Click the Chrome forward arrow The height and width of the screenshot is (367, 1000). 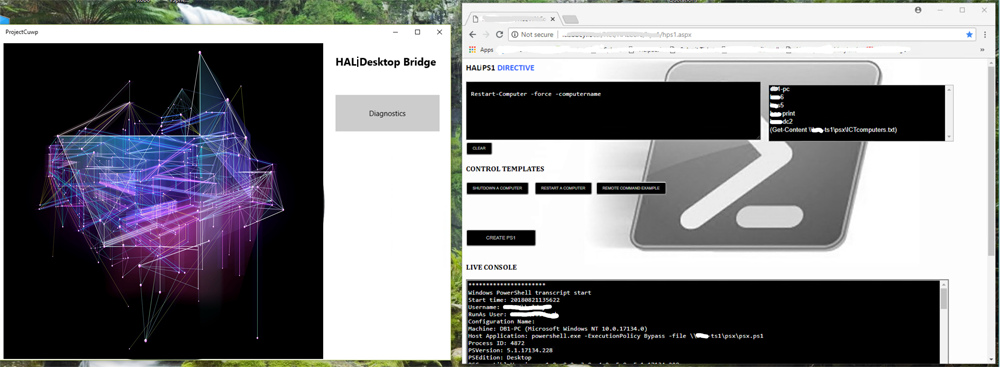[486, 34]
